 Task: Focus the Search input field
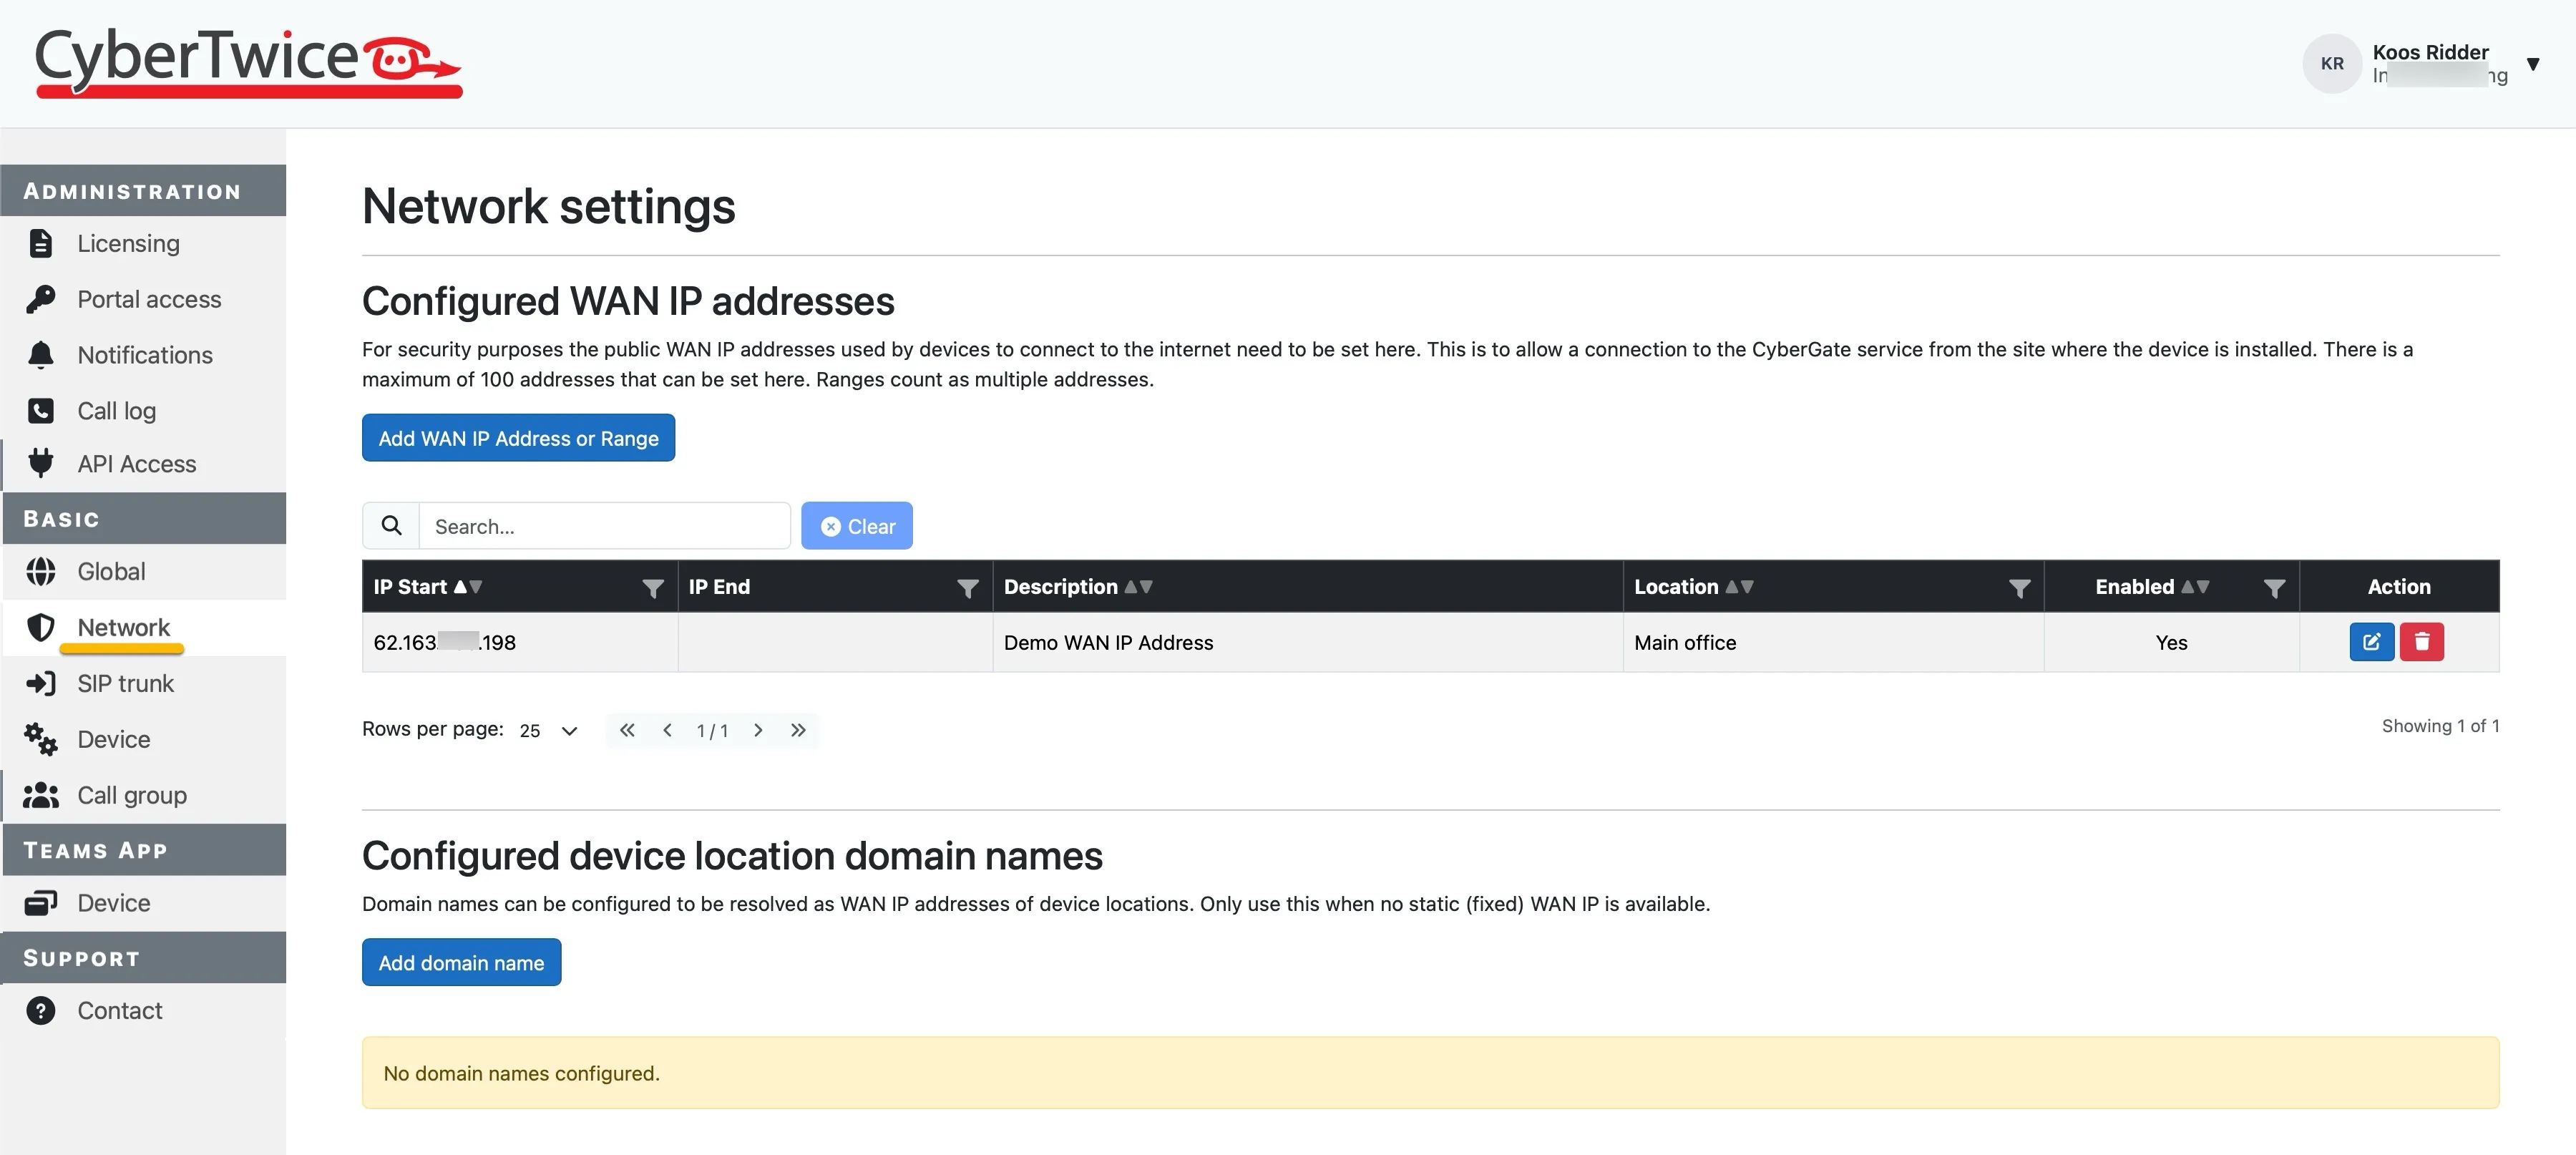(604, 526)
